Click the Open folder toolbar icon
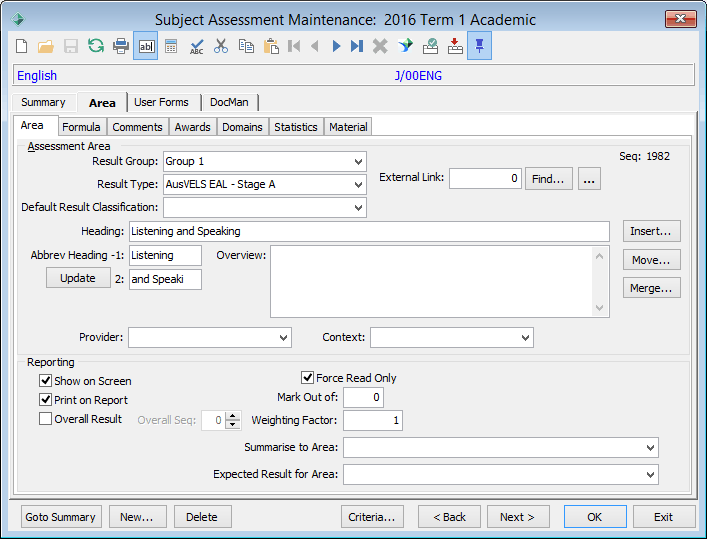Image resolution: width=707 pixels, height=539 pixels. click(x=46, y=46)
